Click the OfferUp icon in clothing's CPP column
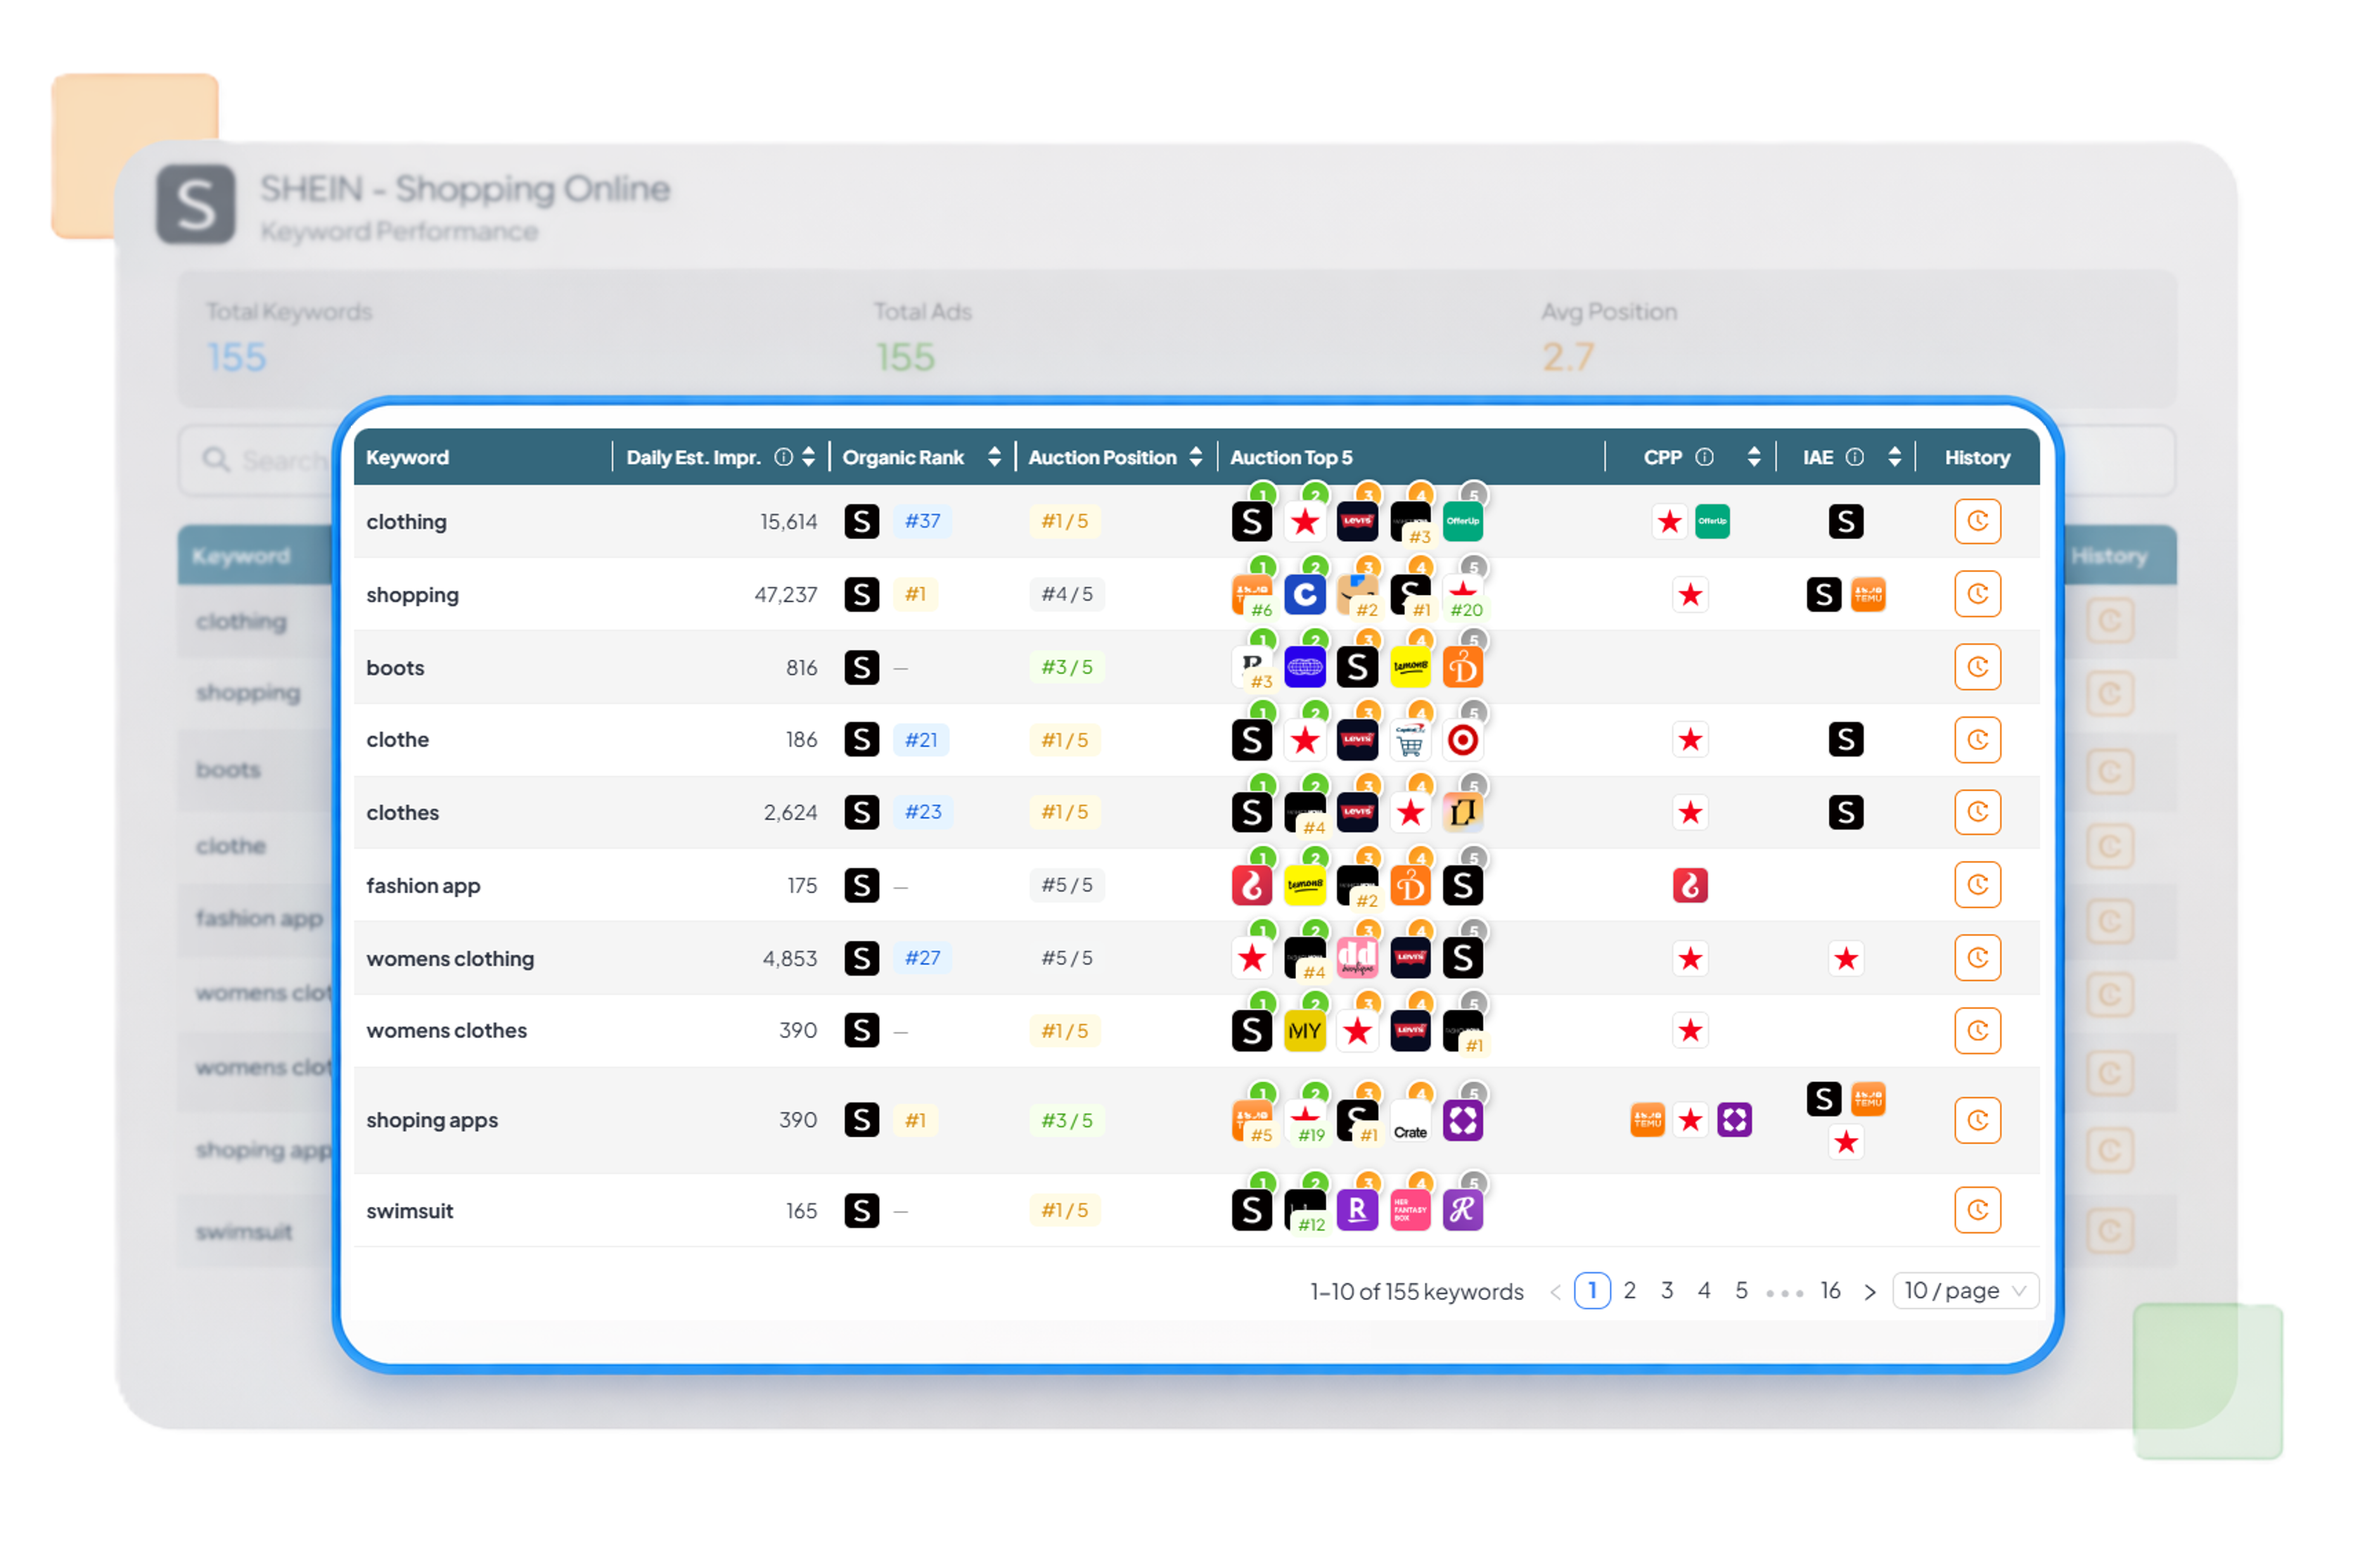2353x1568 pixels. (1713, 521)
